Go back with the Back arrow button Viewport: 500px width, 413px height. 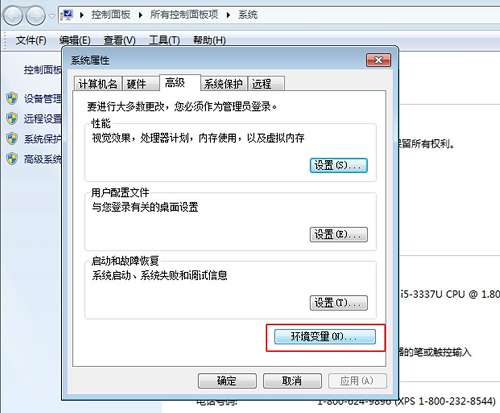coord(13,15)
